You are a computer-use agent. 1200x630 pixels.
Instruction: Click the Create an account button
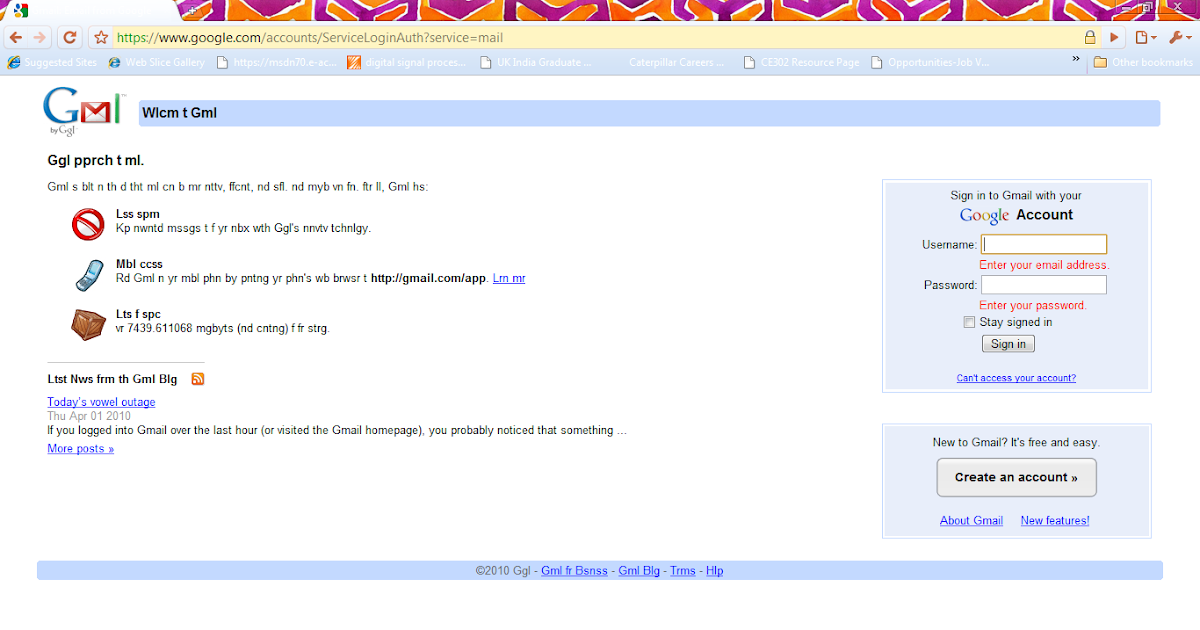click(x=1016, y=477)
